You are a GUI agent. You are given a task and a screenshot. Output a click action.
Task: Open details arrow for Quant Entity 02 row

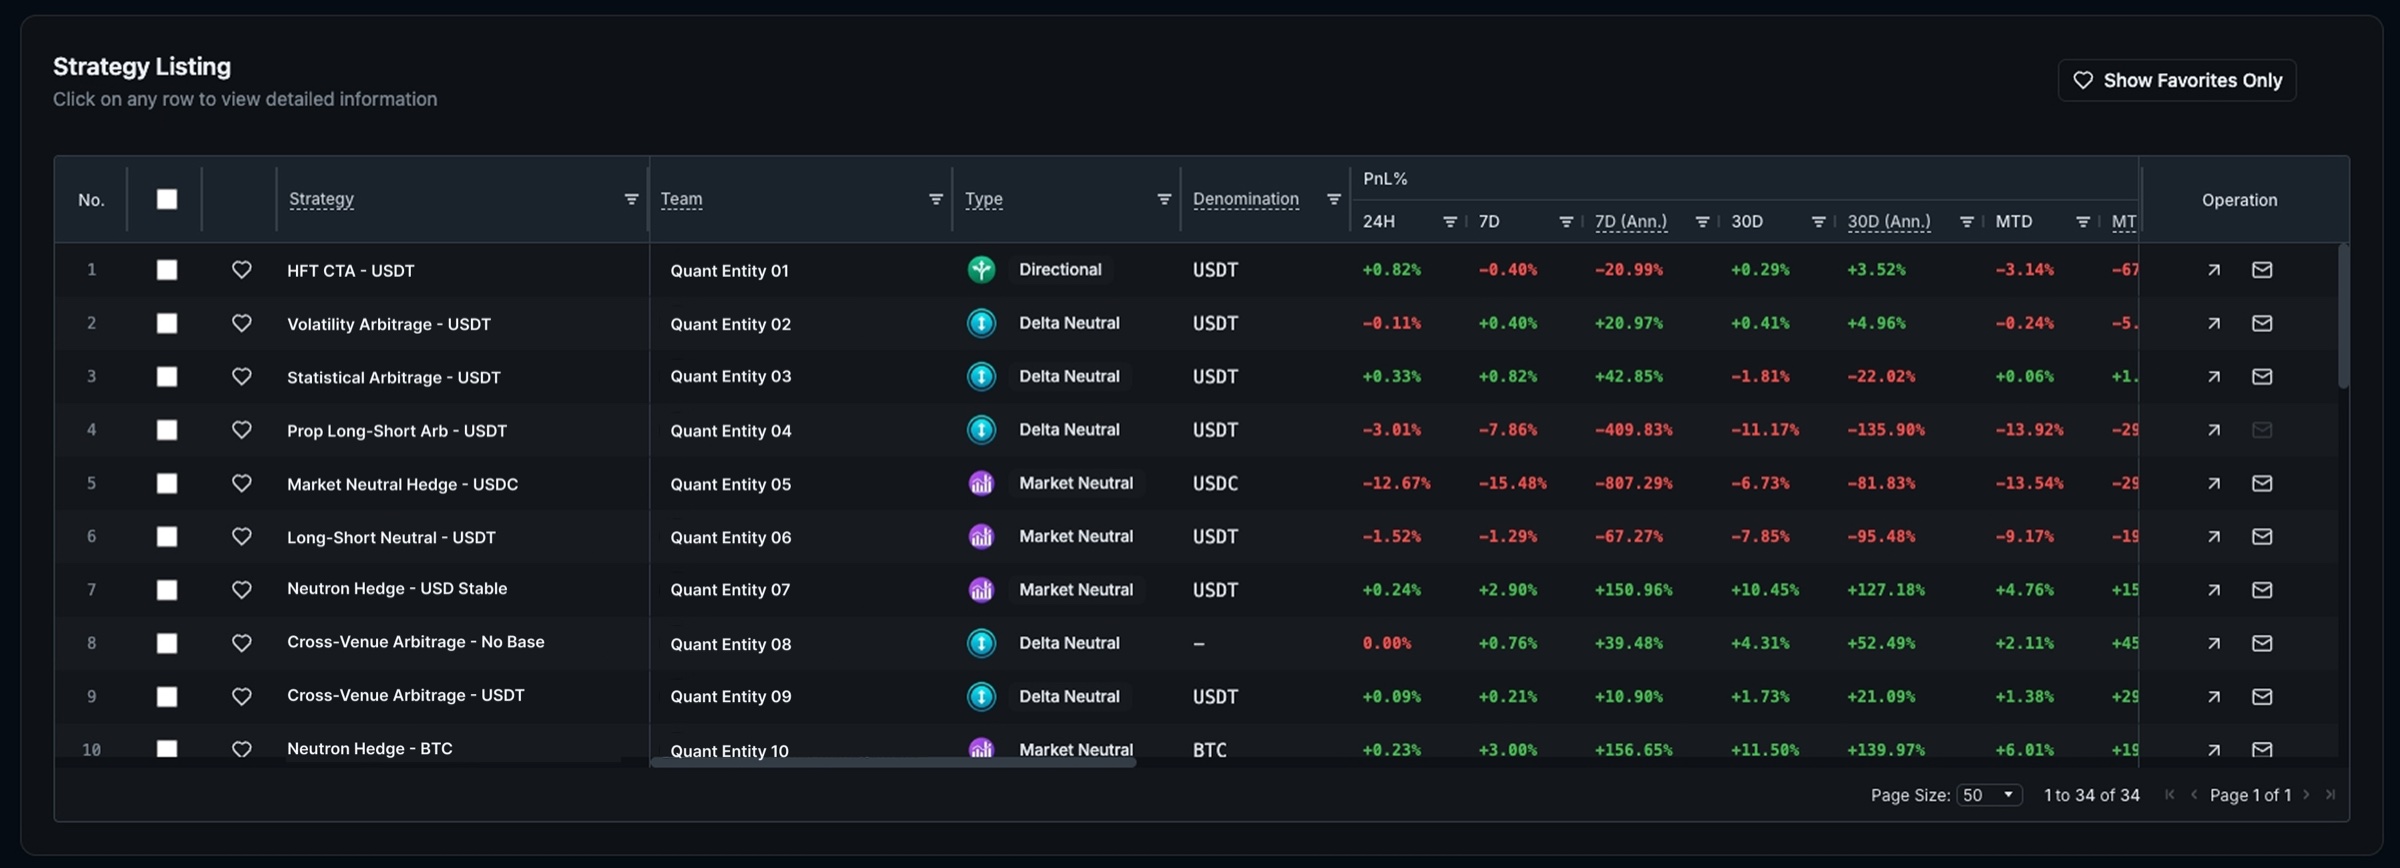click(x=2214, y=323)
